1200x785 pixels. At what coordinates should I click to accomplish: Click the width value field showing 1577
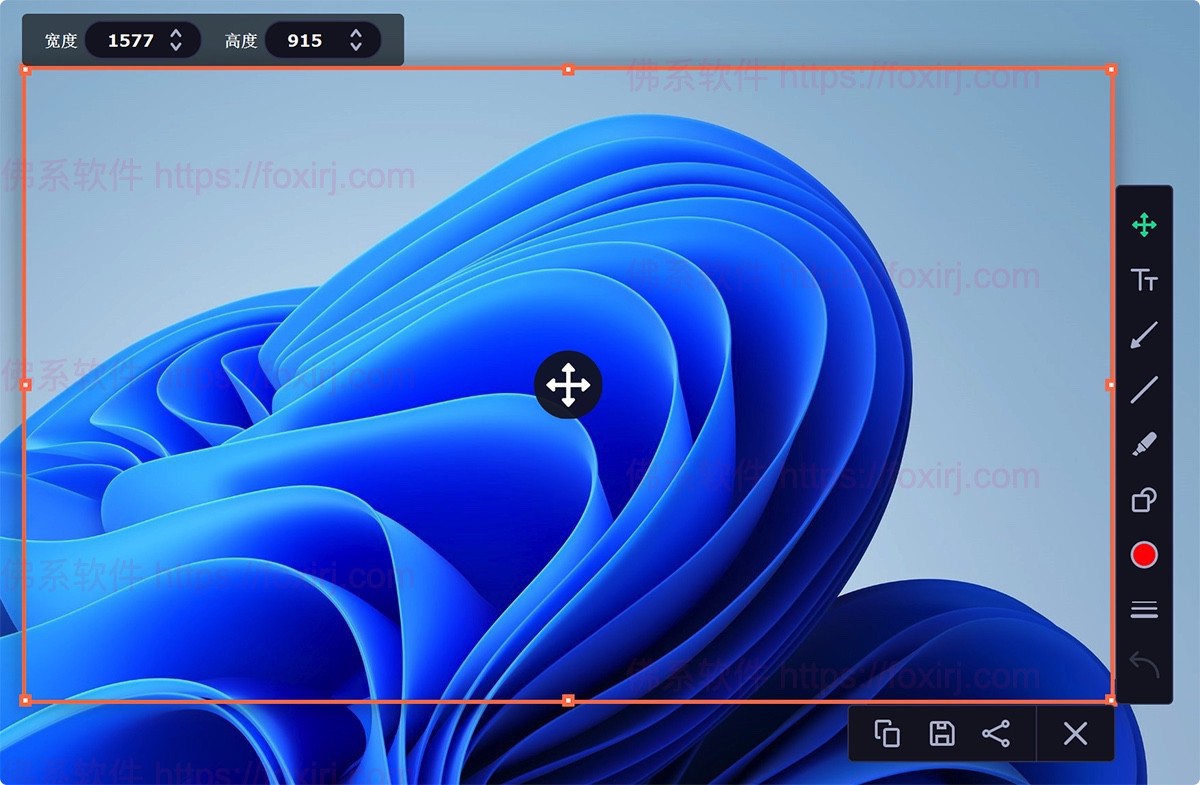click(130, 41)
